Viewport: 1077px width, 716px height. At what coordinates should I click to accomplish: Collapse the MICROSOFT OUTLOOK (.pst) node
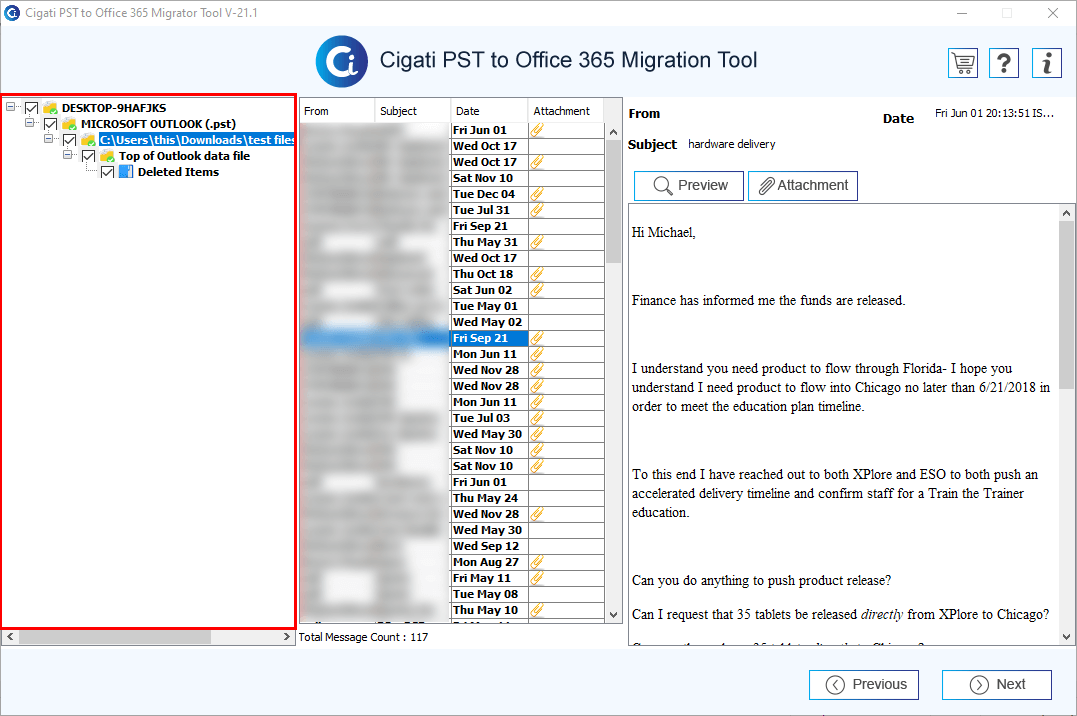click(30, 122)
